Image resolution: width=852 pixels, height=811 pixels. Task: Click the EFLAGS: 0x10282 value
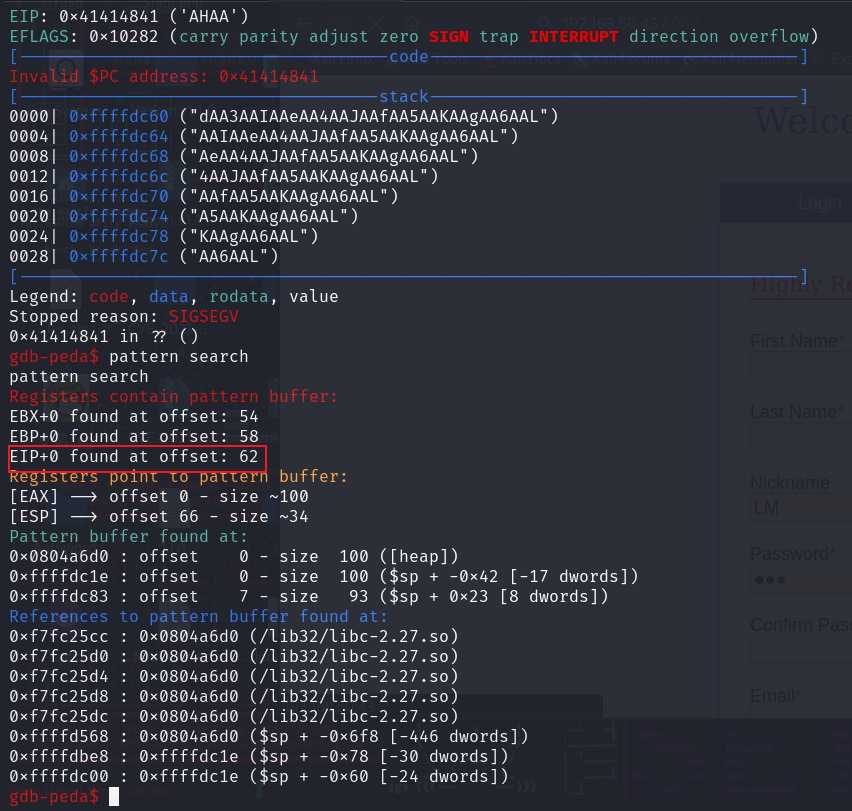click(124, 36)
